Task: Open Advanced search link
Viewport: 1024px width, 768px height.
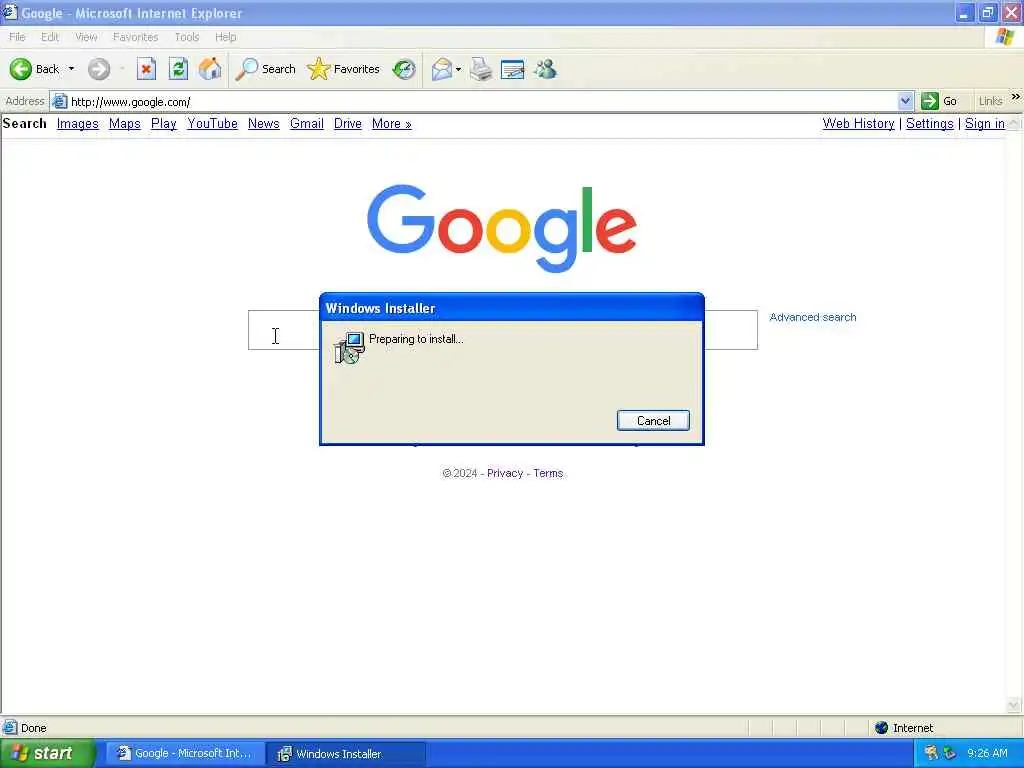Action: click(812, 317)
